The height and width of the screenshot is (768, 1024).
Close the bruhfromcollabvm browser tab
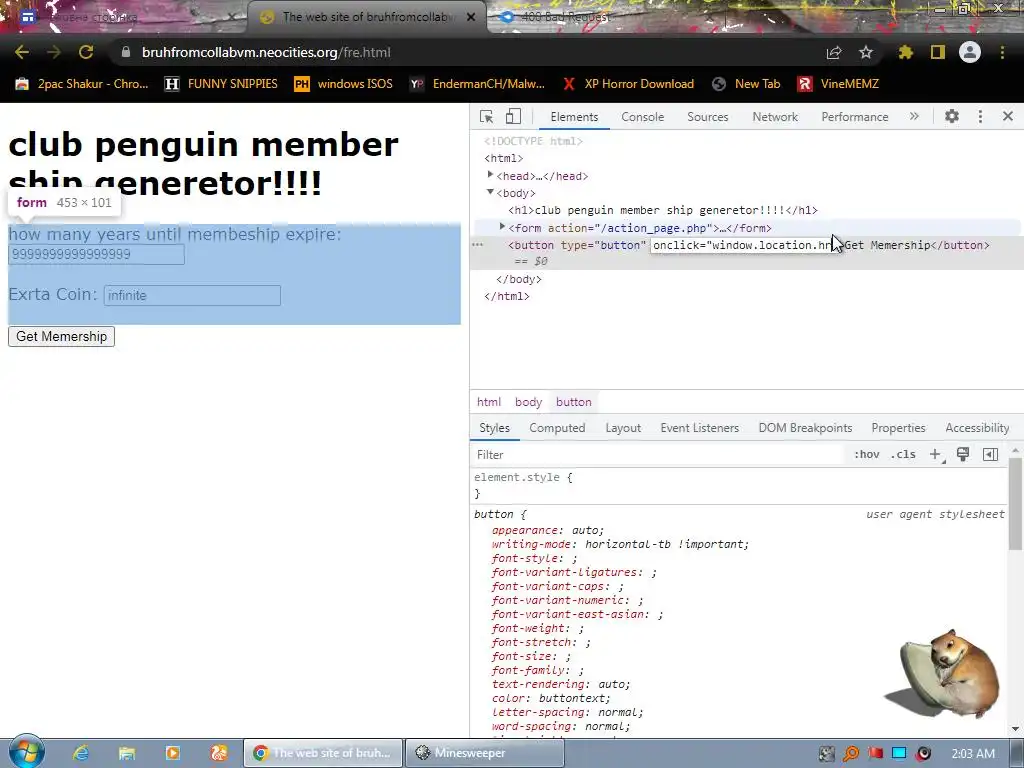click(471, 17)
